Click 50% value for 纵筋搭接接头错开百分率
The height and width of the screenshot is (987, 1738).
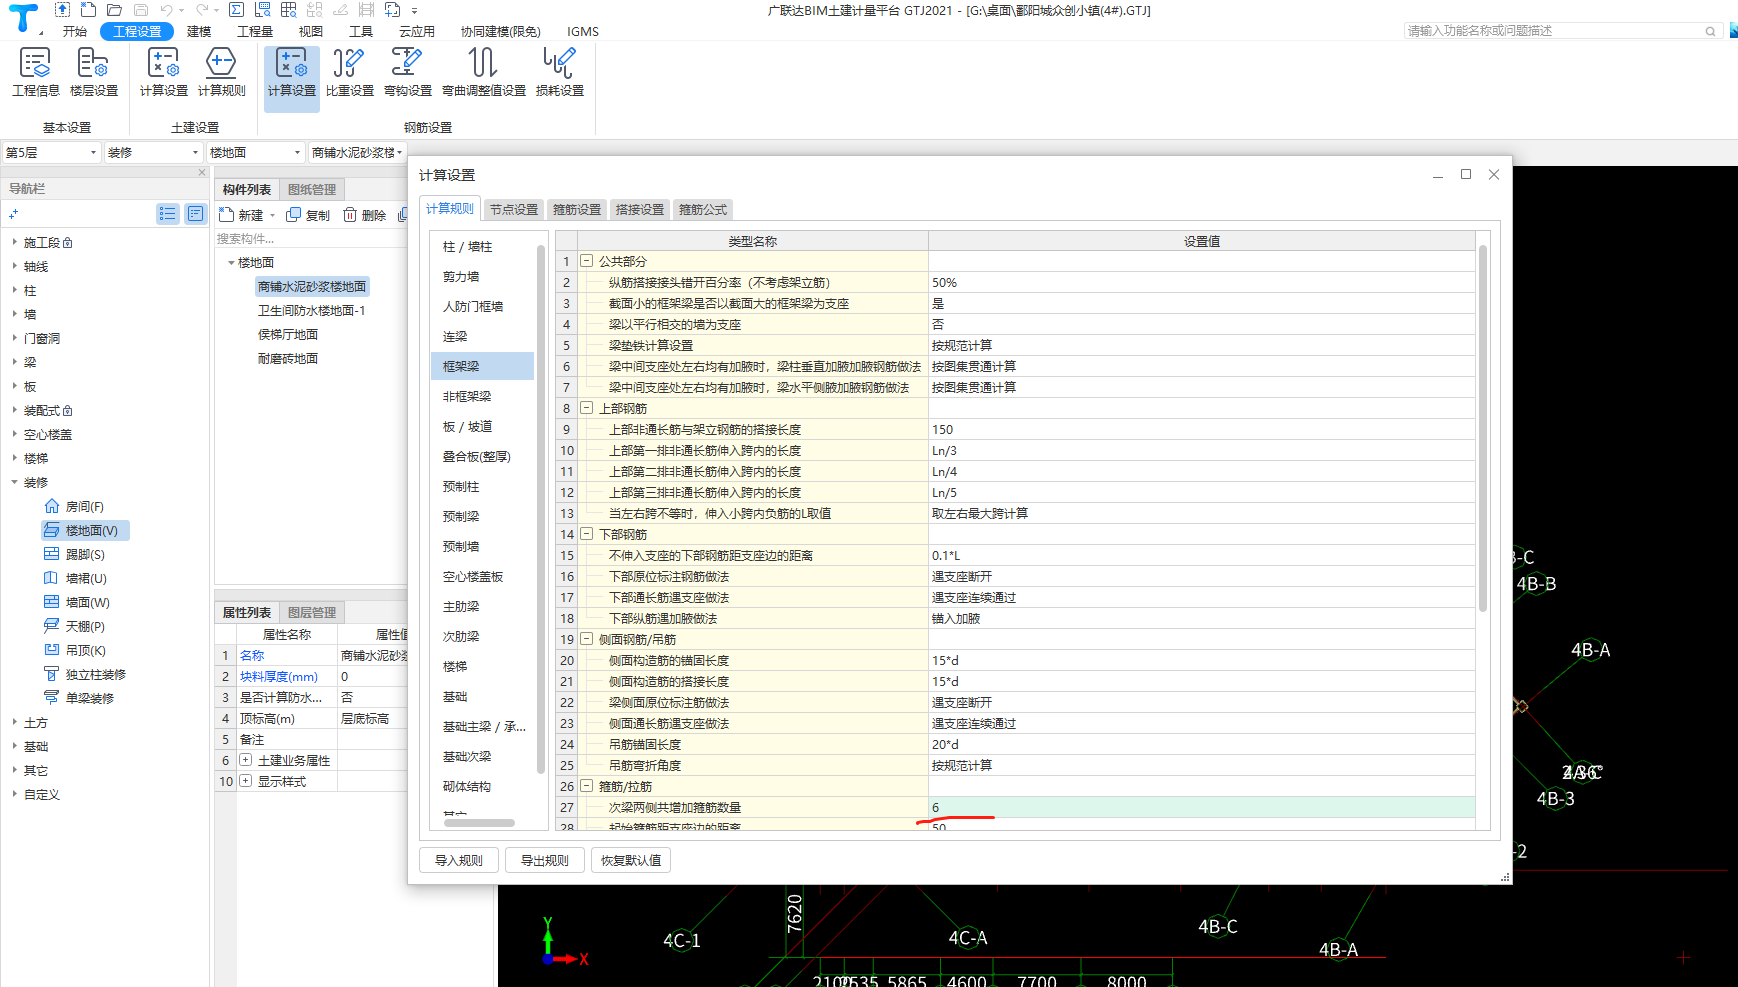pyautogui.click(x=1202, y=283)
